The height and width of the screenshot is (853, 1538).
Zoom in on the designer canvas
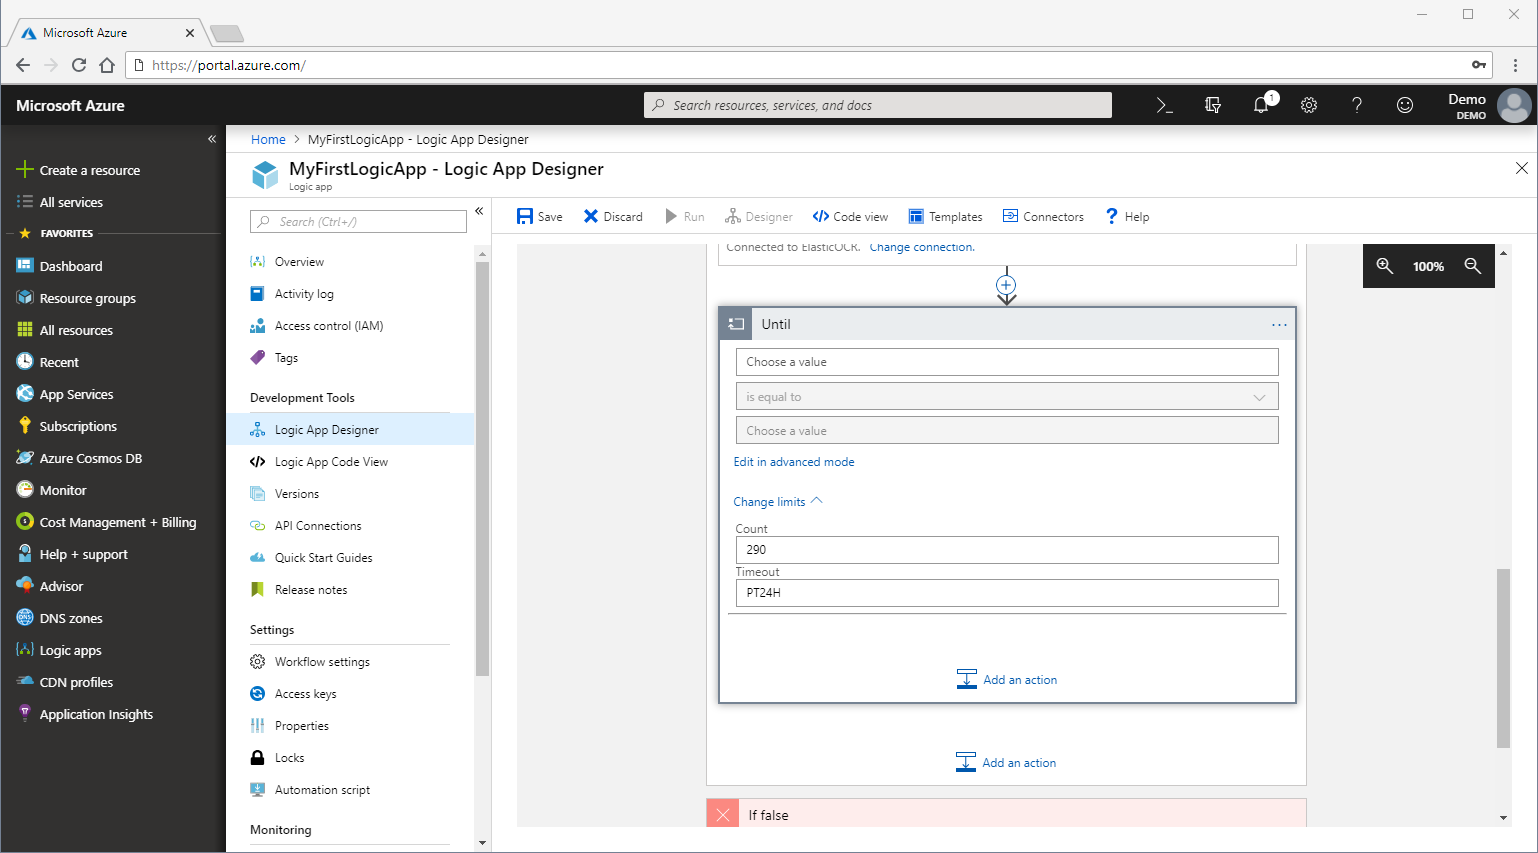coord(1385,266)
